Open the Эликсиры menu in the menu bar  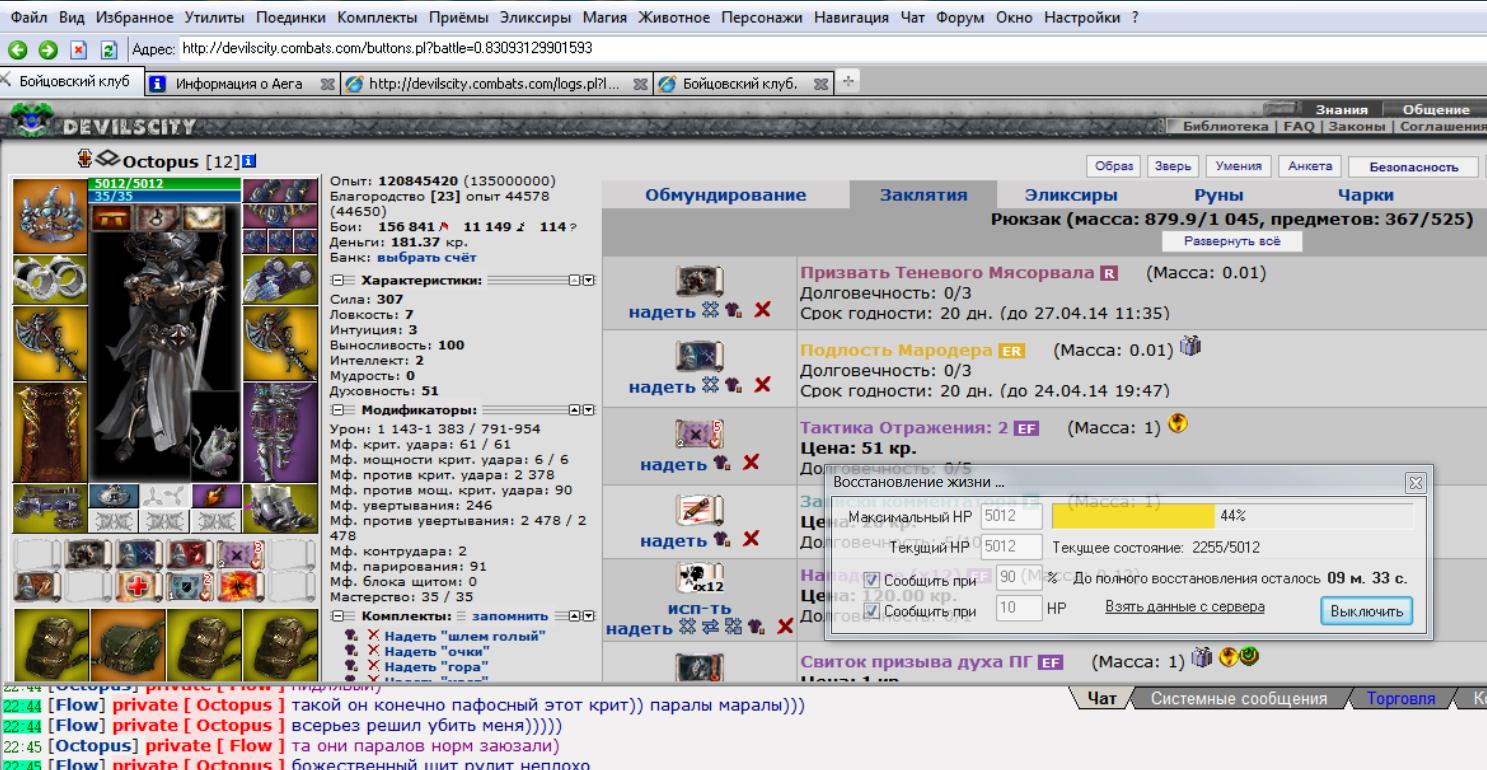click(x=537, y=17)
